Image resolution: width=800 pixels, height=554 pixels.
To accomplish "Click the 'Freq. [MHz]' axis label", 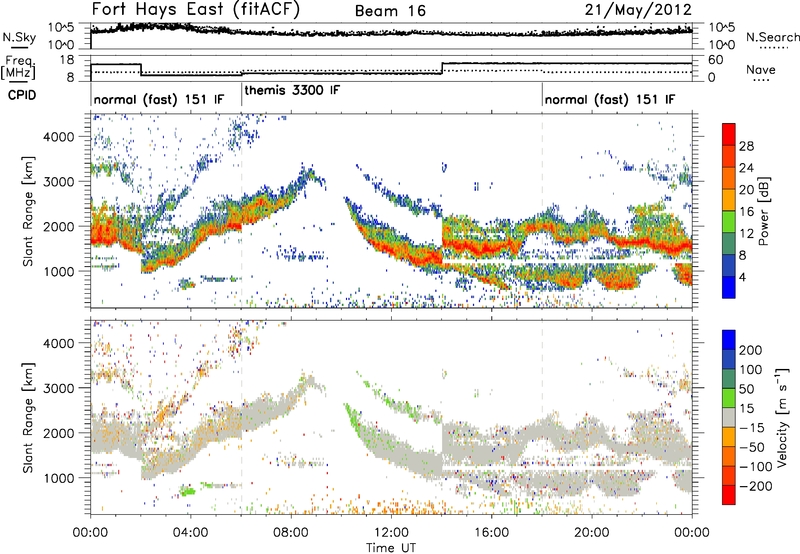I will [x=16, y=68].
